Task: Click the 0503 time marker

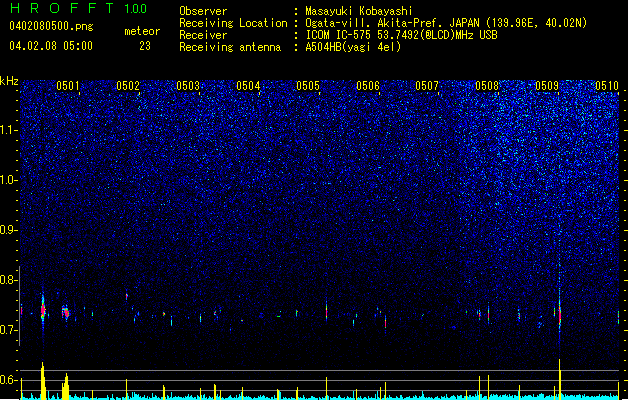Action: tap(188, 86)
